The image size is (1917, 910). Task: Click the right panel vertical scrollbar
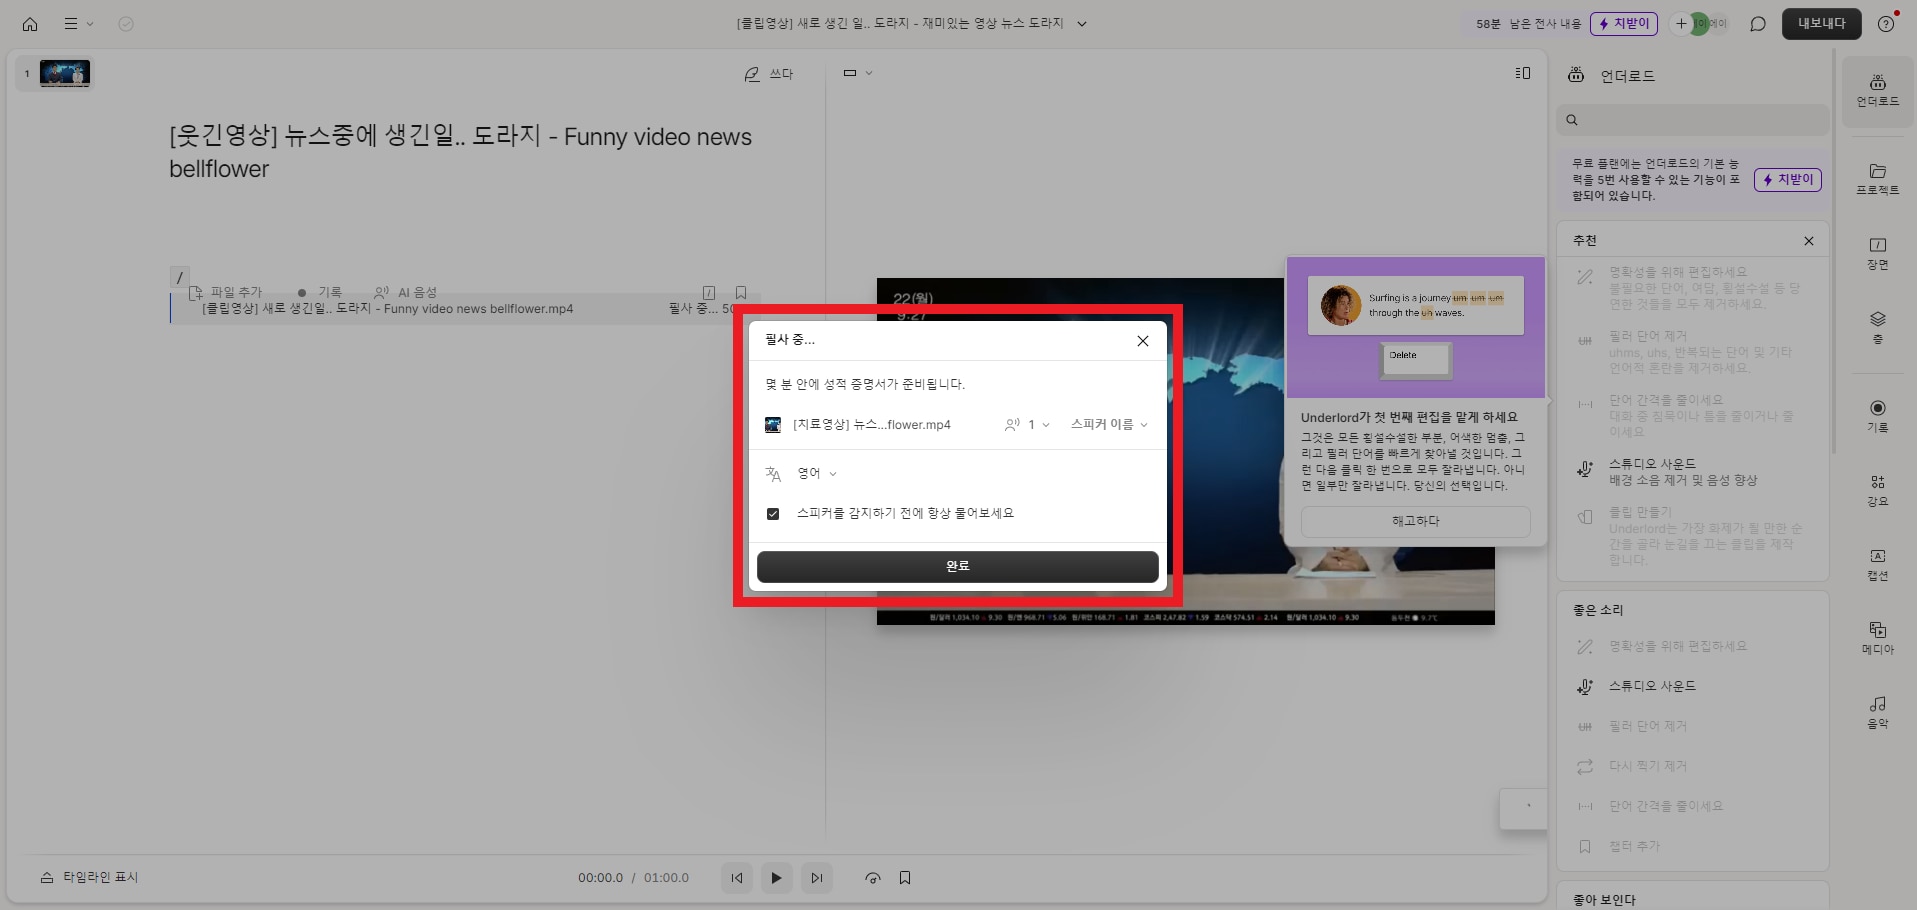1834,250
